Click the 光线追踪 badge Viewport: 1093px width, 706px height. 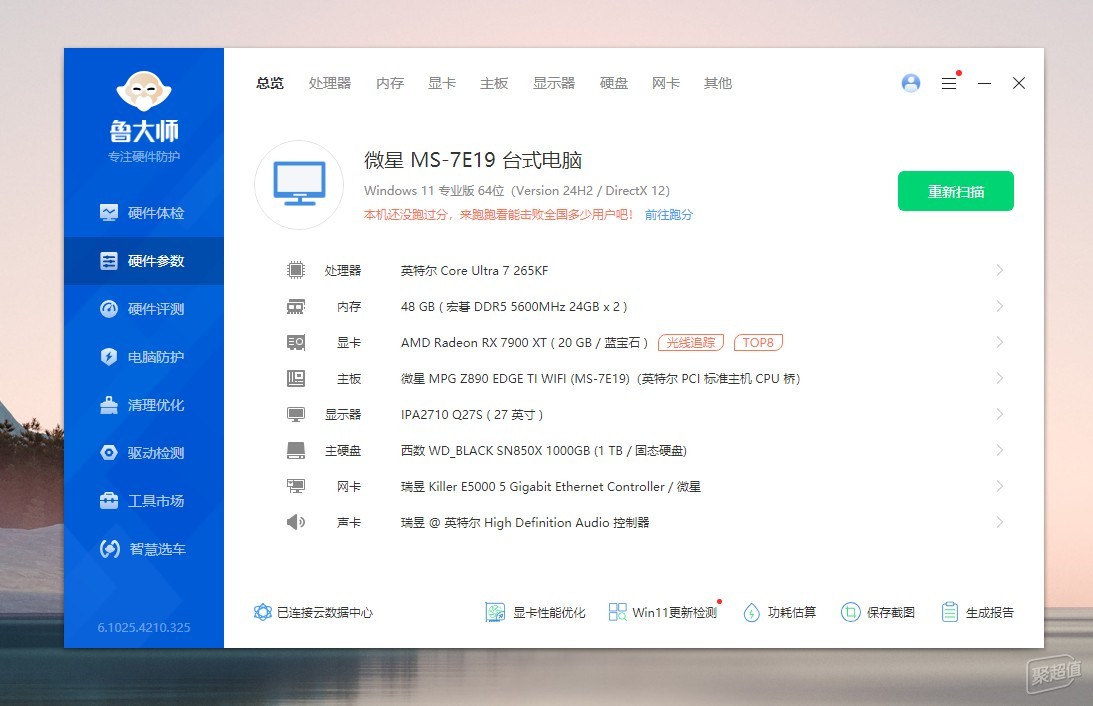pyautogui.click(x=691, y=342)
